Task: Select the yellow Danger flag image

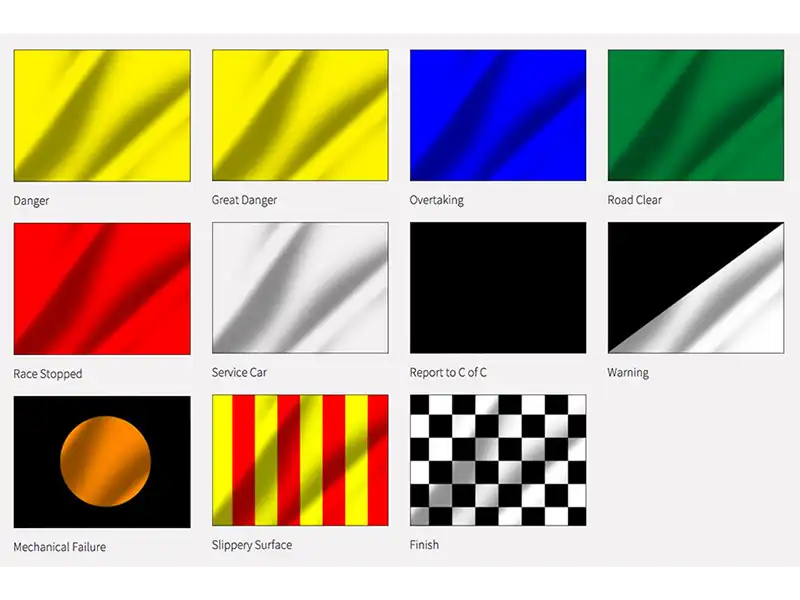Action: pos(100,113)
